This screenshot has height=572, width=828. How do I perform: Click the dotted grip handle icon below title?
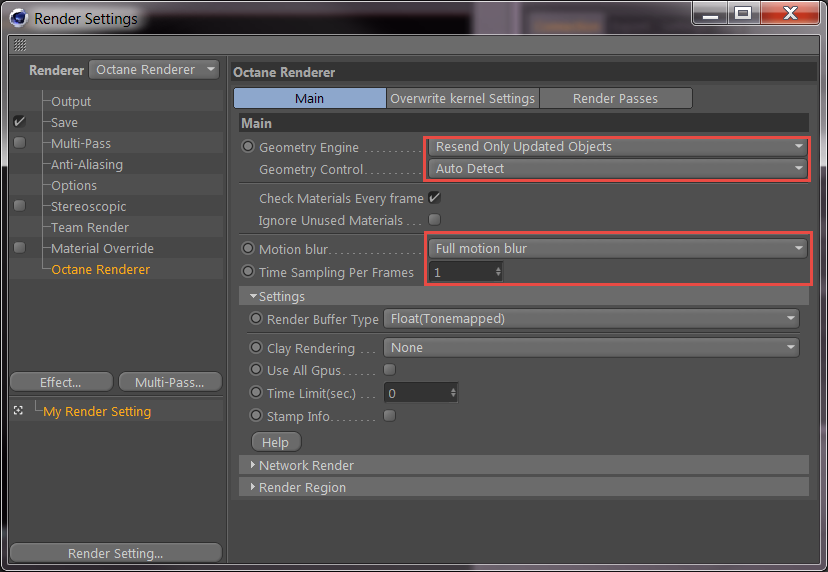(x=20, y=45)
